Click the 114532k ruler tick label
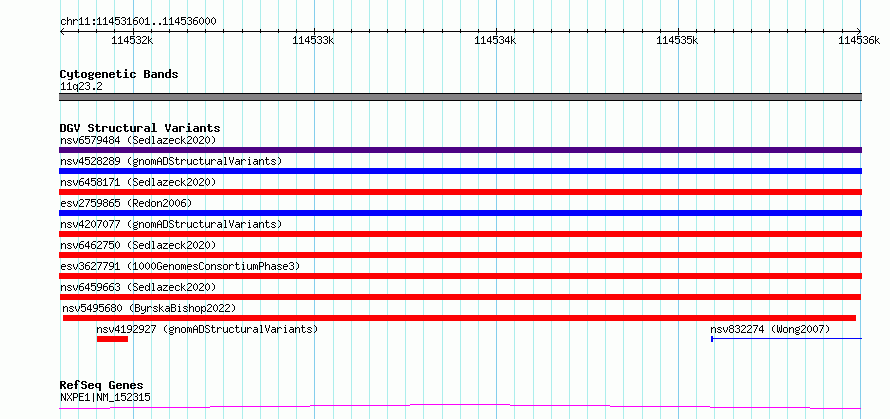 coord(132,40)
